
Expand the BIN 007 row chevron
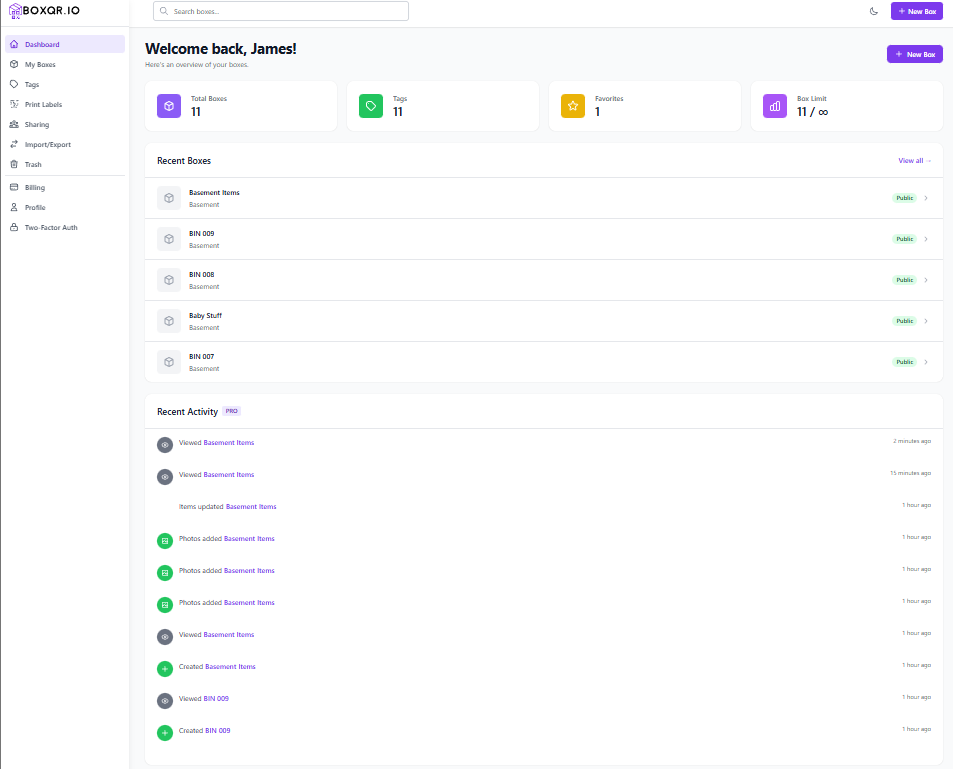coord(926,361)
